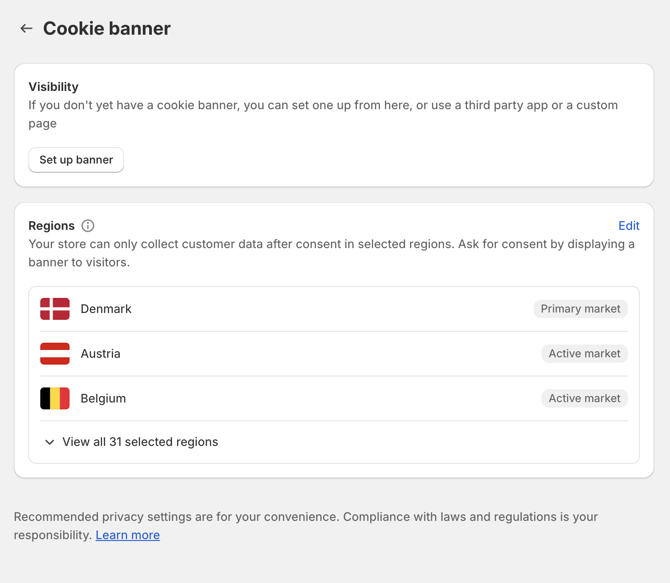
Task: Click the privacy settings disclaimer text
Action: [306, 526]
